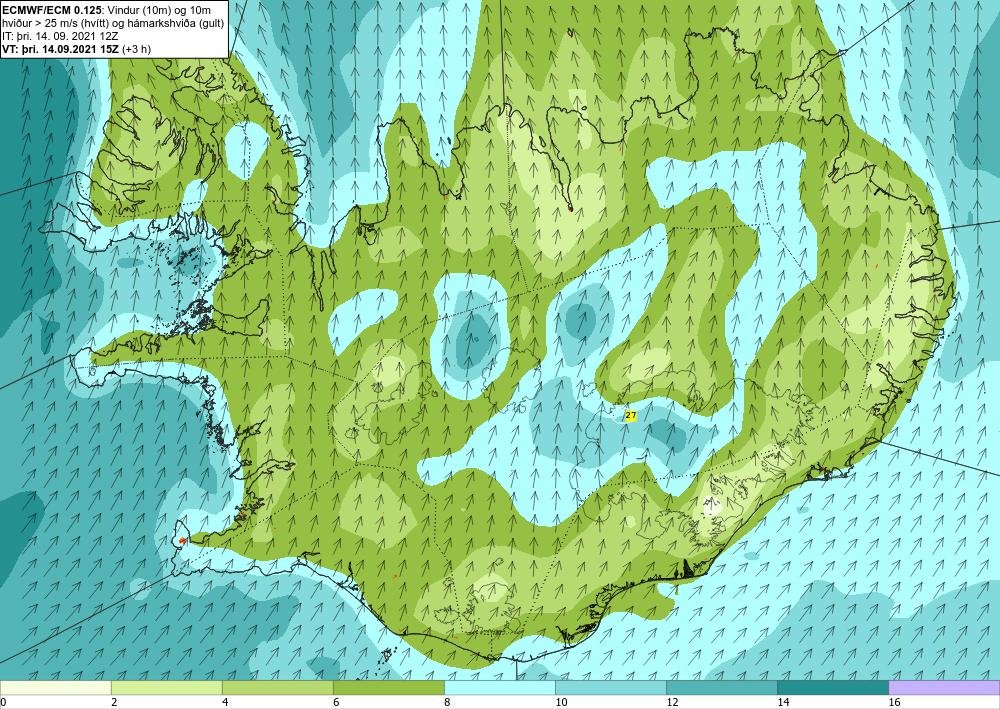
Task: Select the green 4–6 legend swatch
Action: 277,688
